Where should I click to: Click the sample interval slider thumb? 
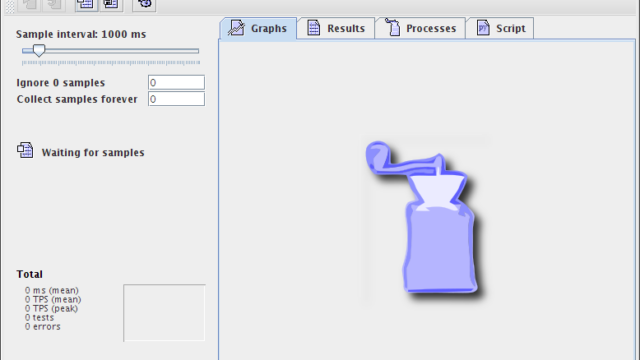click(x=39, y=51)
